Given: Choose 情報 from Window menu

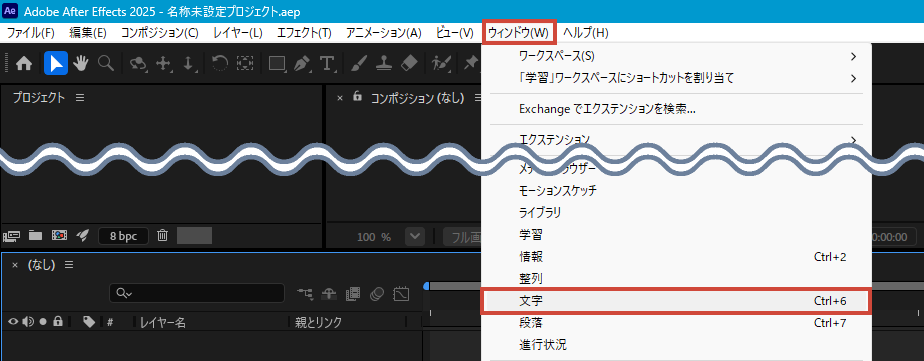Looking at the screenshot, I should click(x=676, y=257).
